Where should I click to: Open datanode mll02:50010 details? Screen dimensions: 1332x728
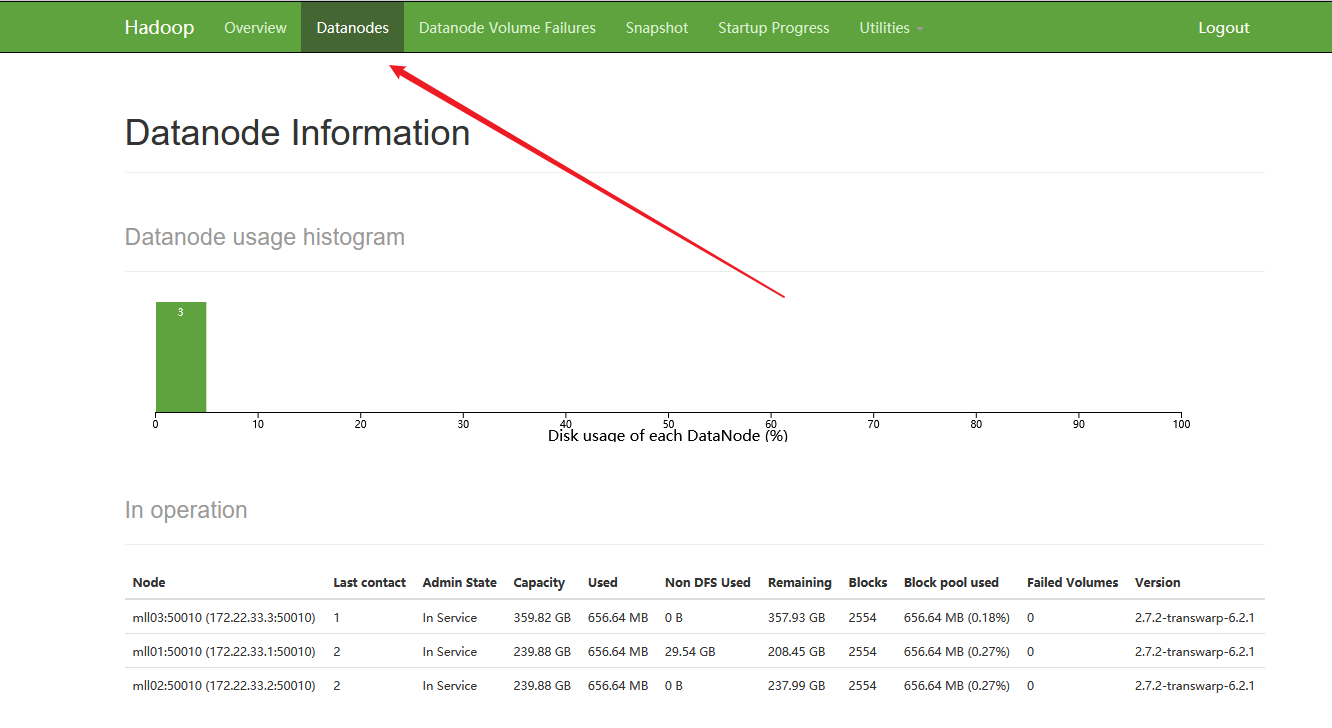tap(222, 685)
